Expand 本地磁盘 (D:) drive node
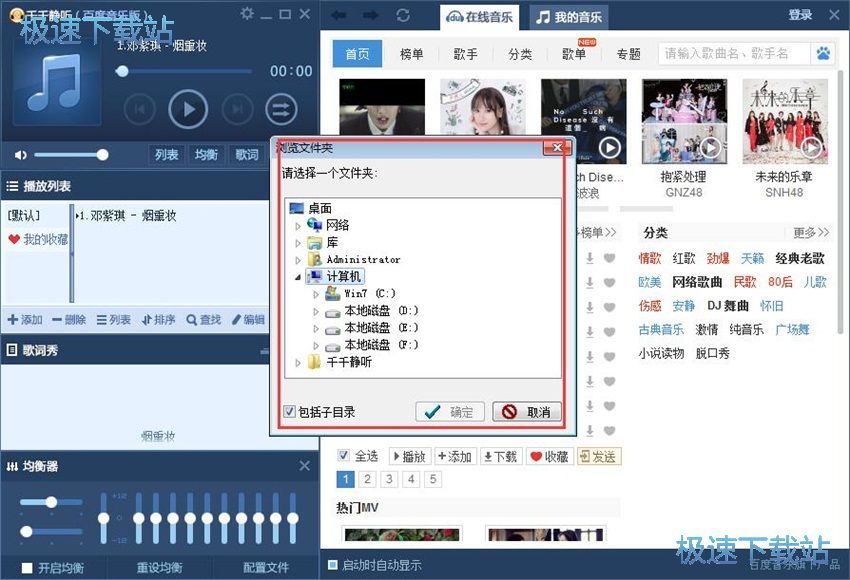Screen dimensions: 850x580 pyautogui.click(x=316, y=312)
